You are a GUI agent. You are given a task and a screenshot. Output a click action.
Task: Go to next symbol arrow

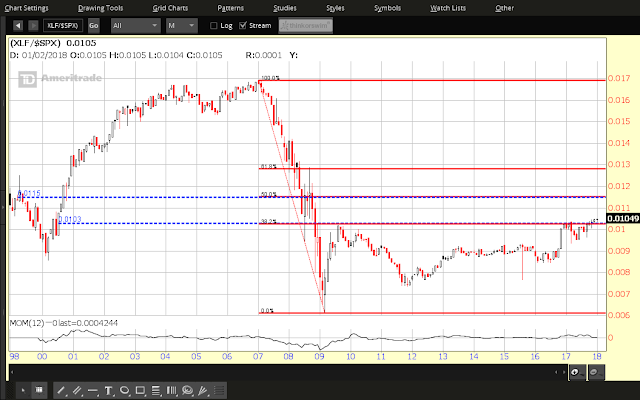pos(33,26)
